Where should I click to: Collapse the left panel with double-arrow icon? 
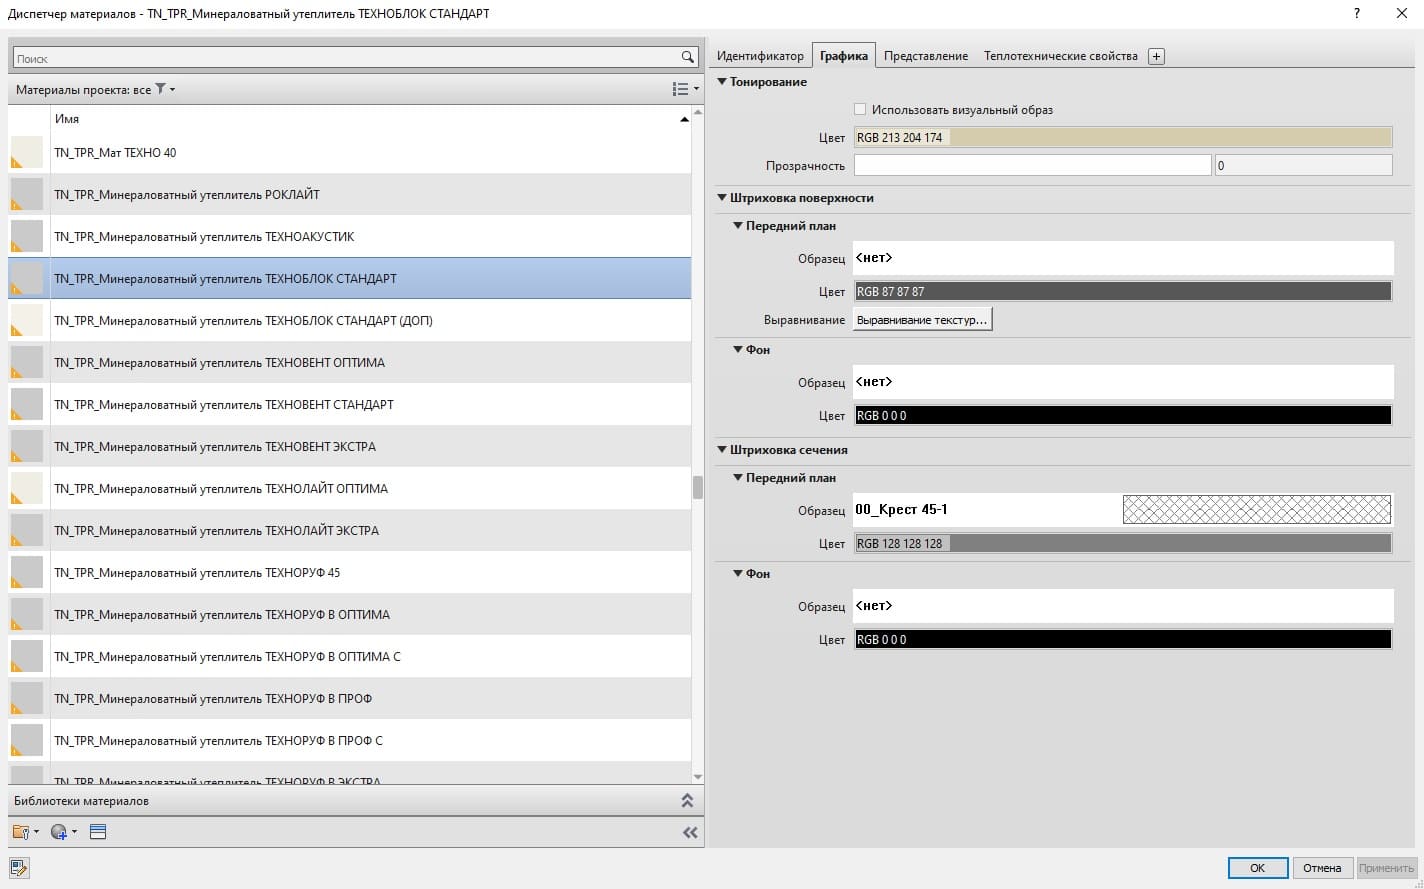pos(690,832)
